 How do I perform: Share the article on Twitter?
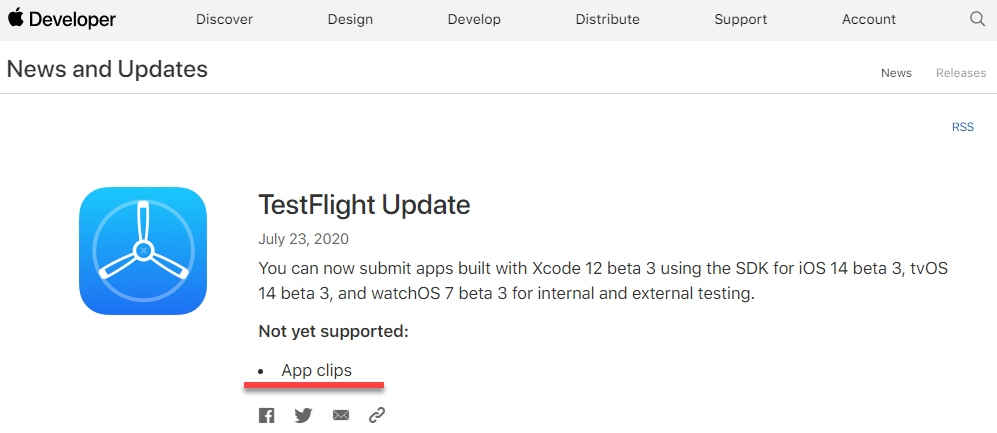click(x=303, y=415)
